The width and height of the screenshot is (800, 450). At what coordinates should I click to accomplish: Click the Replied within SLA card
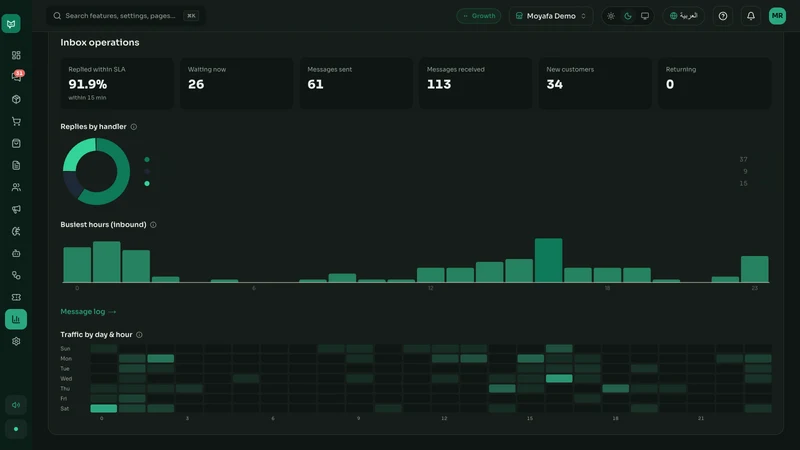point(117,83)
